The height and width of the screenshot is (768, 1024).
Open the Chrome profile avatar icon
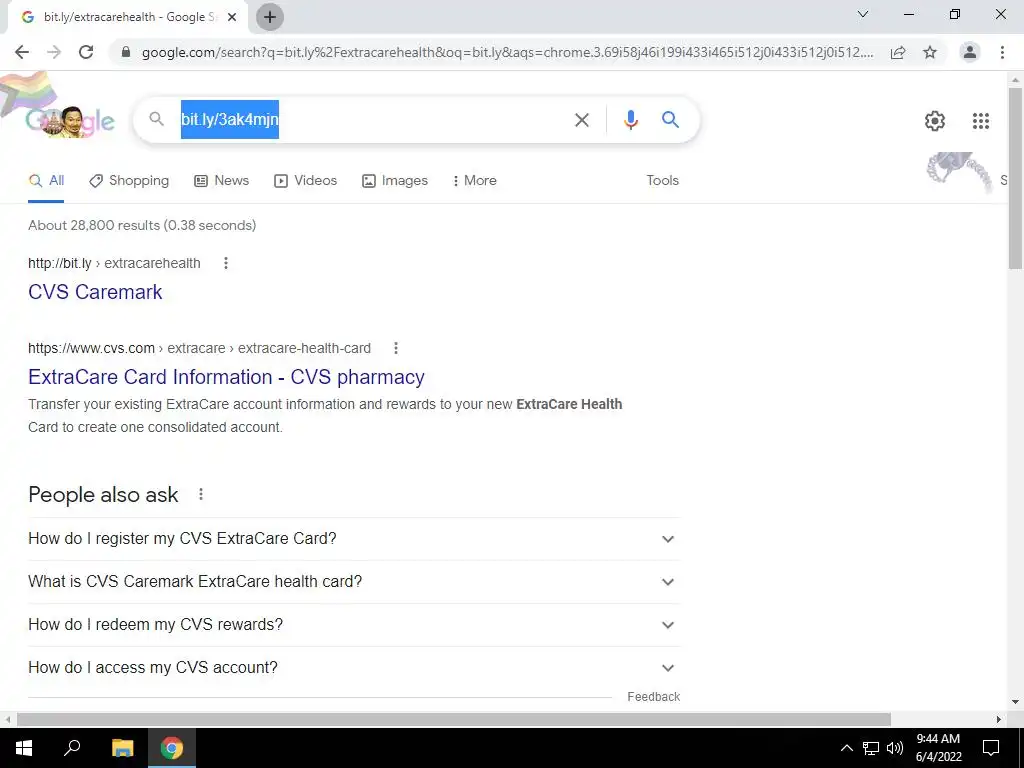pyautogui.click(x=970, y=52)
